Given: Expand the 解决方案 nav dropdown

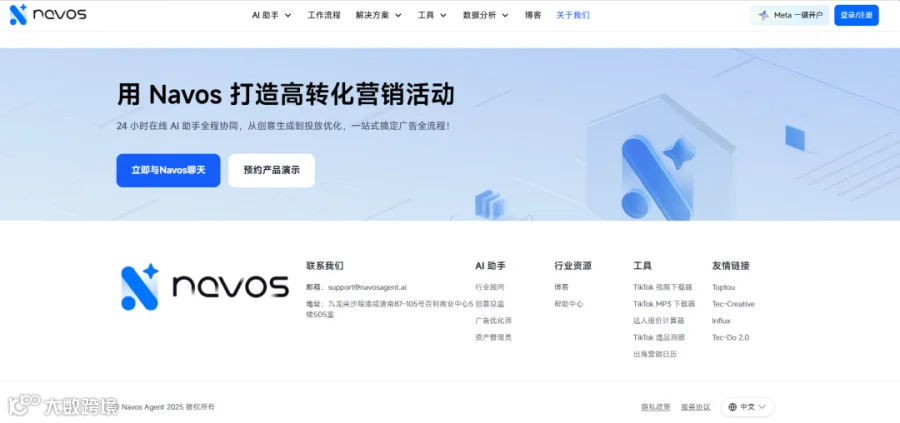Looking at the screenshot, I should pyautogui.click(x=378, y=15).
